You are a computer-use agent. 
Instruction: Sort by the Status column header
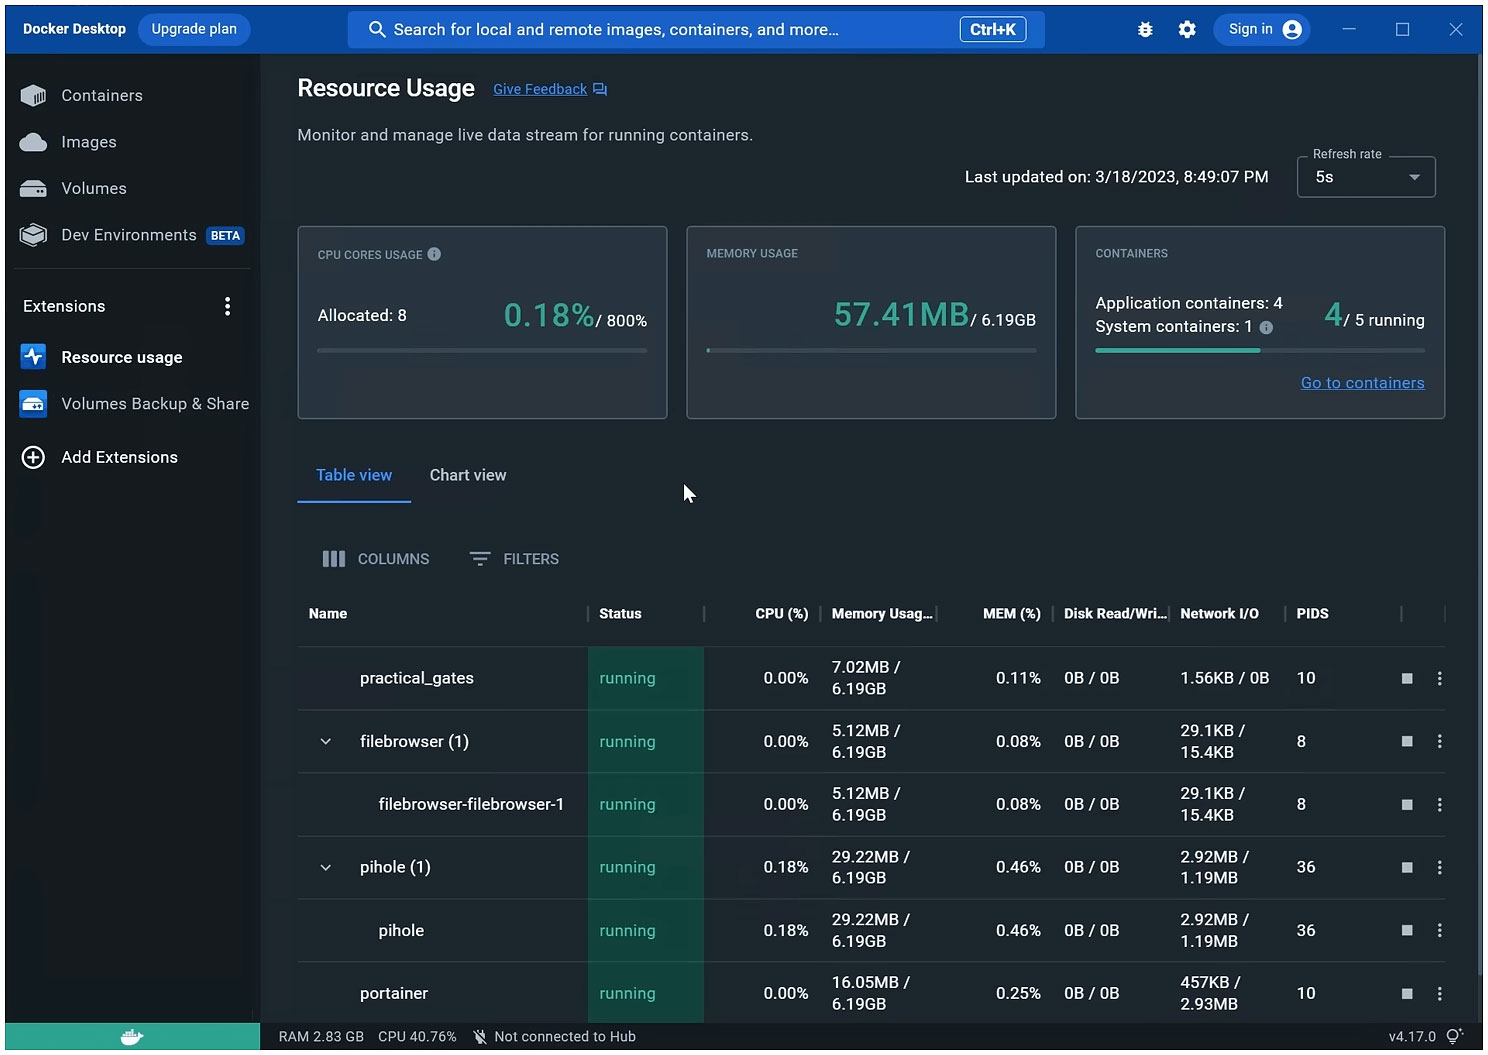620,614
